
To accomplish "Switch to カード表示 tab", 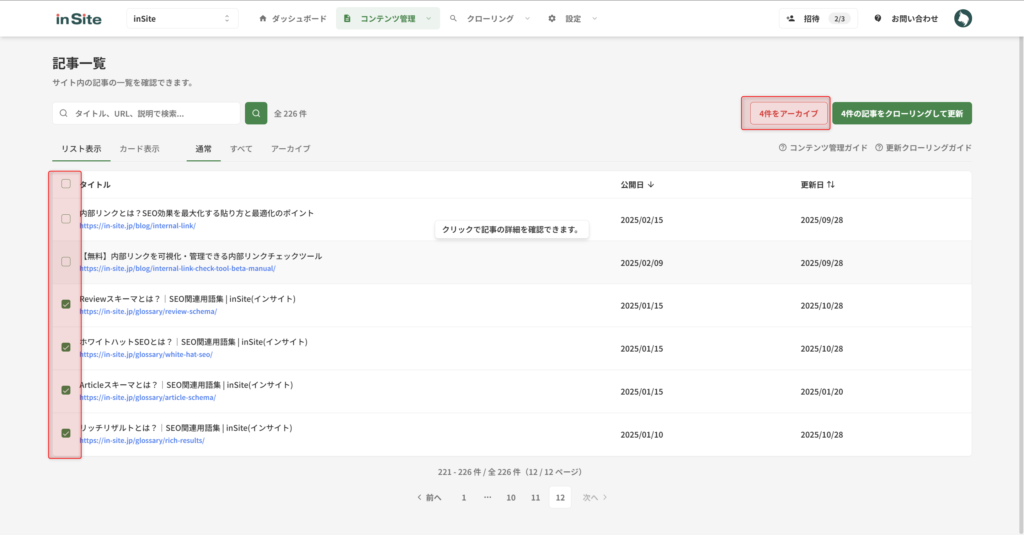I will [x=139, y=149].
